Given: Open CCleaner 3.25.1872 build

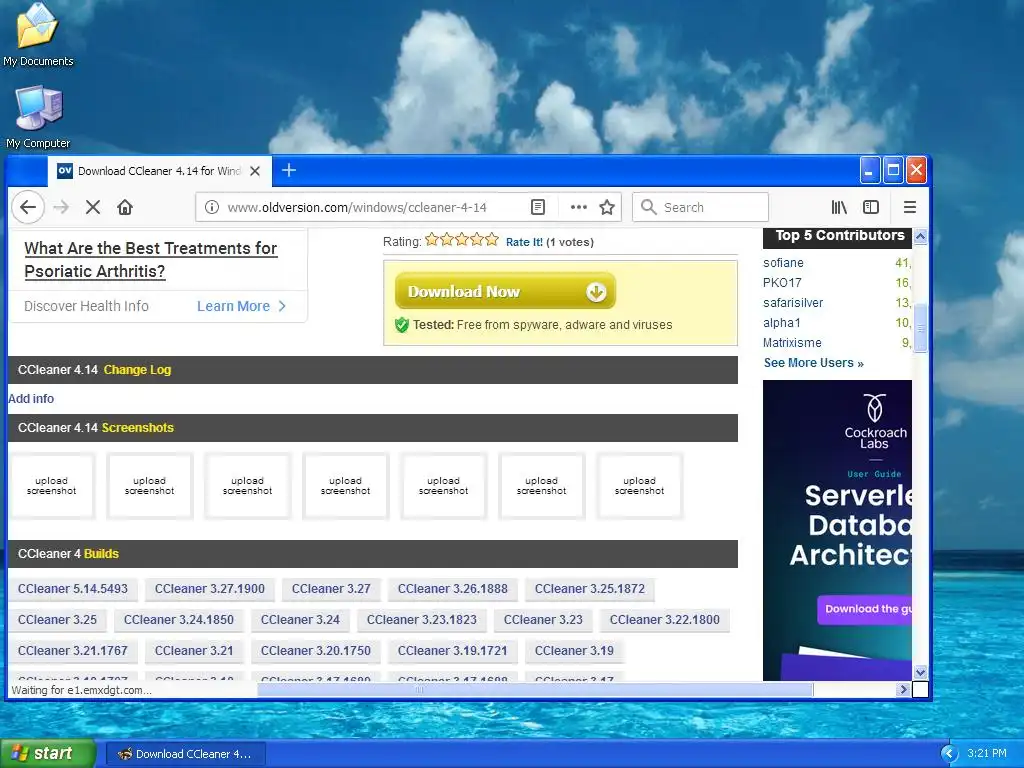Looking at the screenshot, I should pyautogui.click(x=590, y=589).
